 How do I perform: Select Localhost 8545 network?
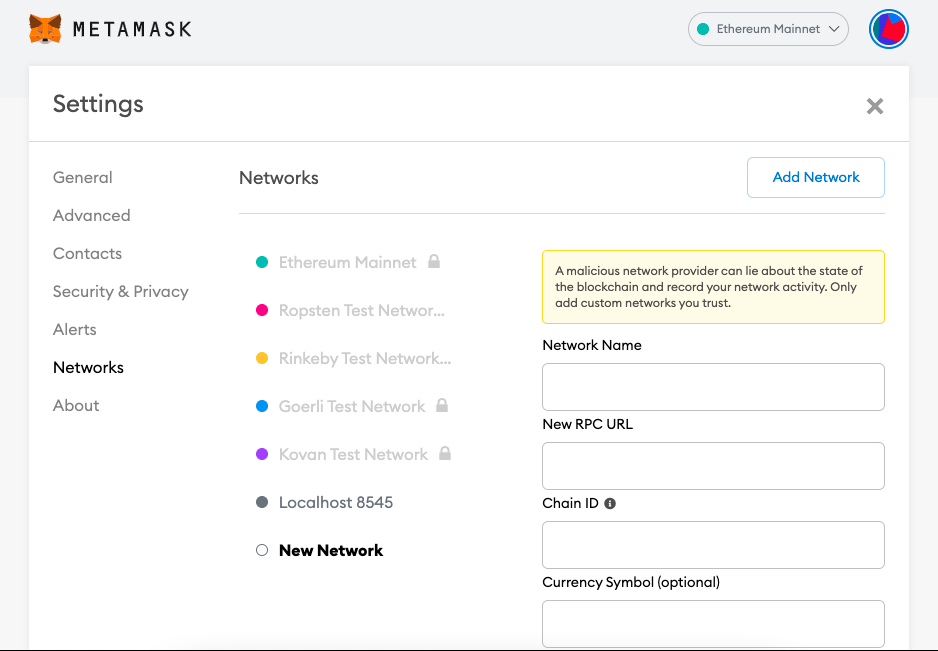[336, 502]
